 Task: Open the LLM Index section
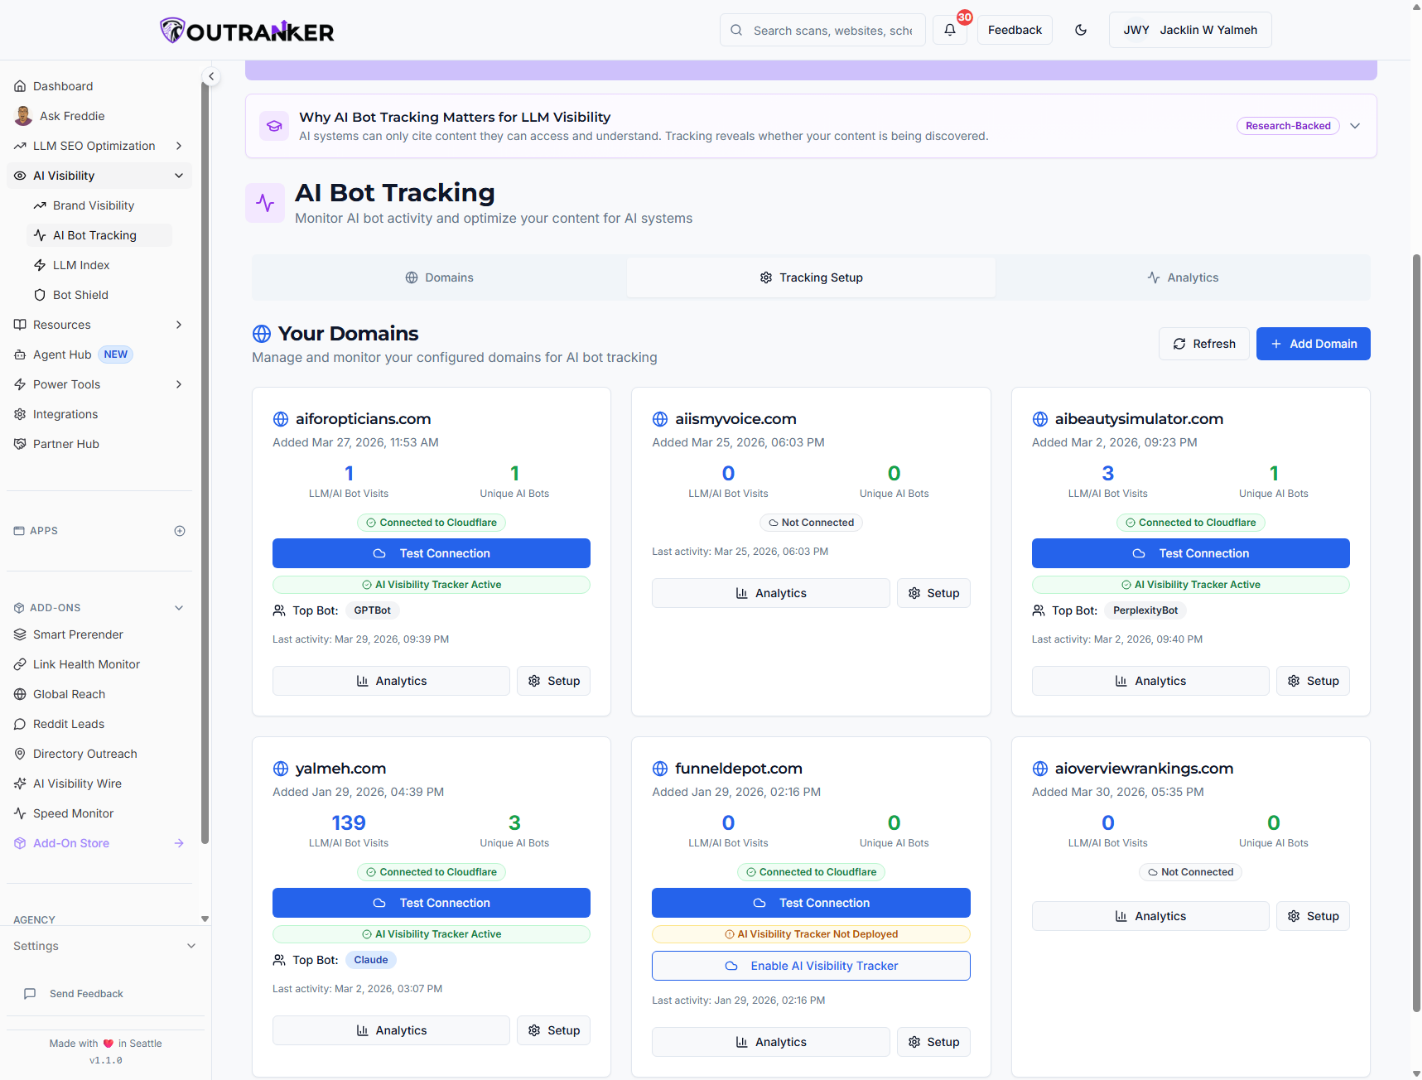82,265
